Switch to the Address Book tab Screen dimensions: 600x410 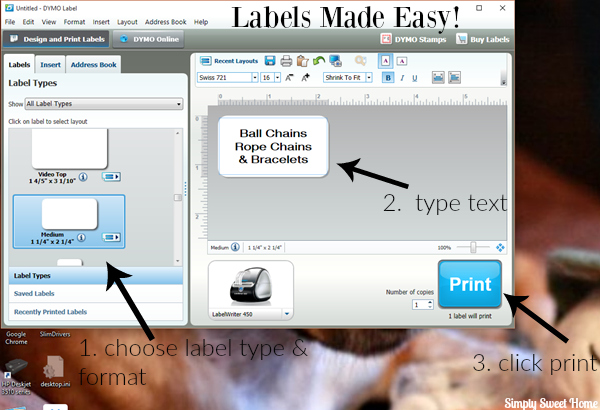pyautogui.click(x=93, y=65)
